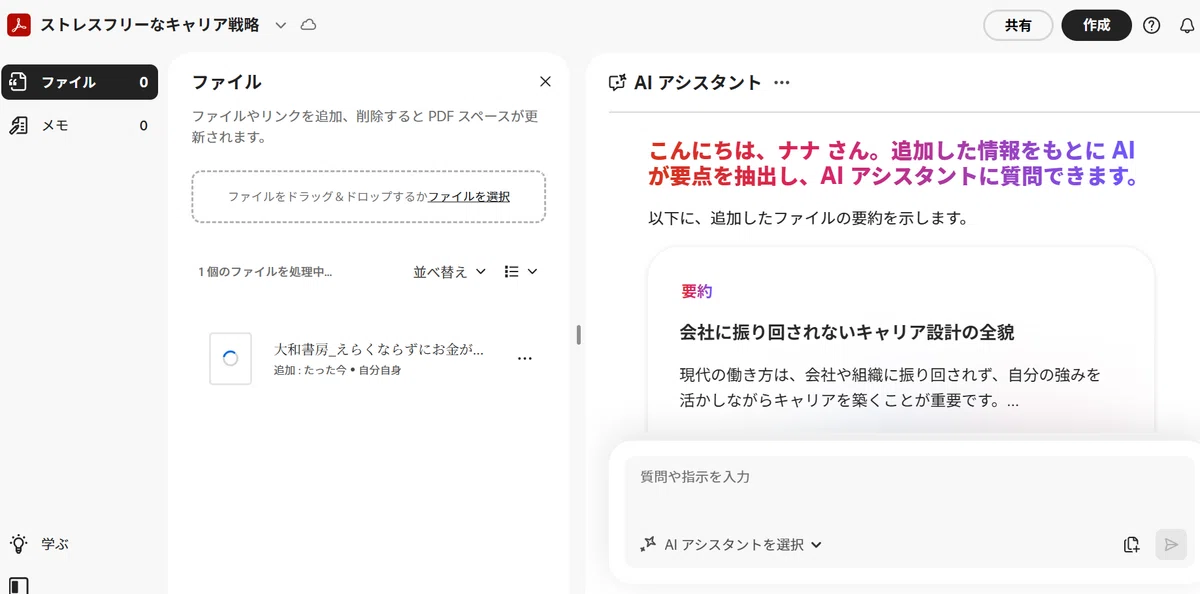Click the Adobe Acrobat logo icon

tap(19, 25)
